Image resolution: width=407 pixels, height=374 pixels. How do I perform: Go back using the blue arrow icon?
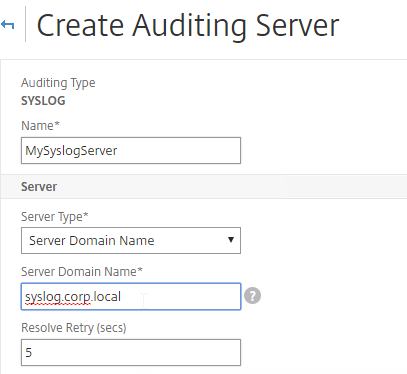[x=7, y=25]
